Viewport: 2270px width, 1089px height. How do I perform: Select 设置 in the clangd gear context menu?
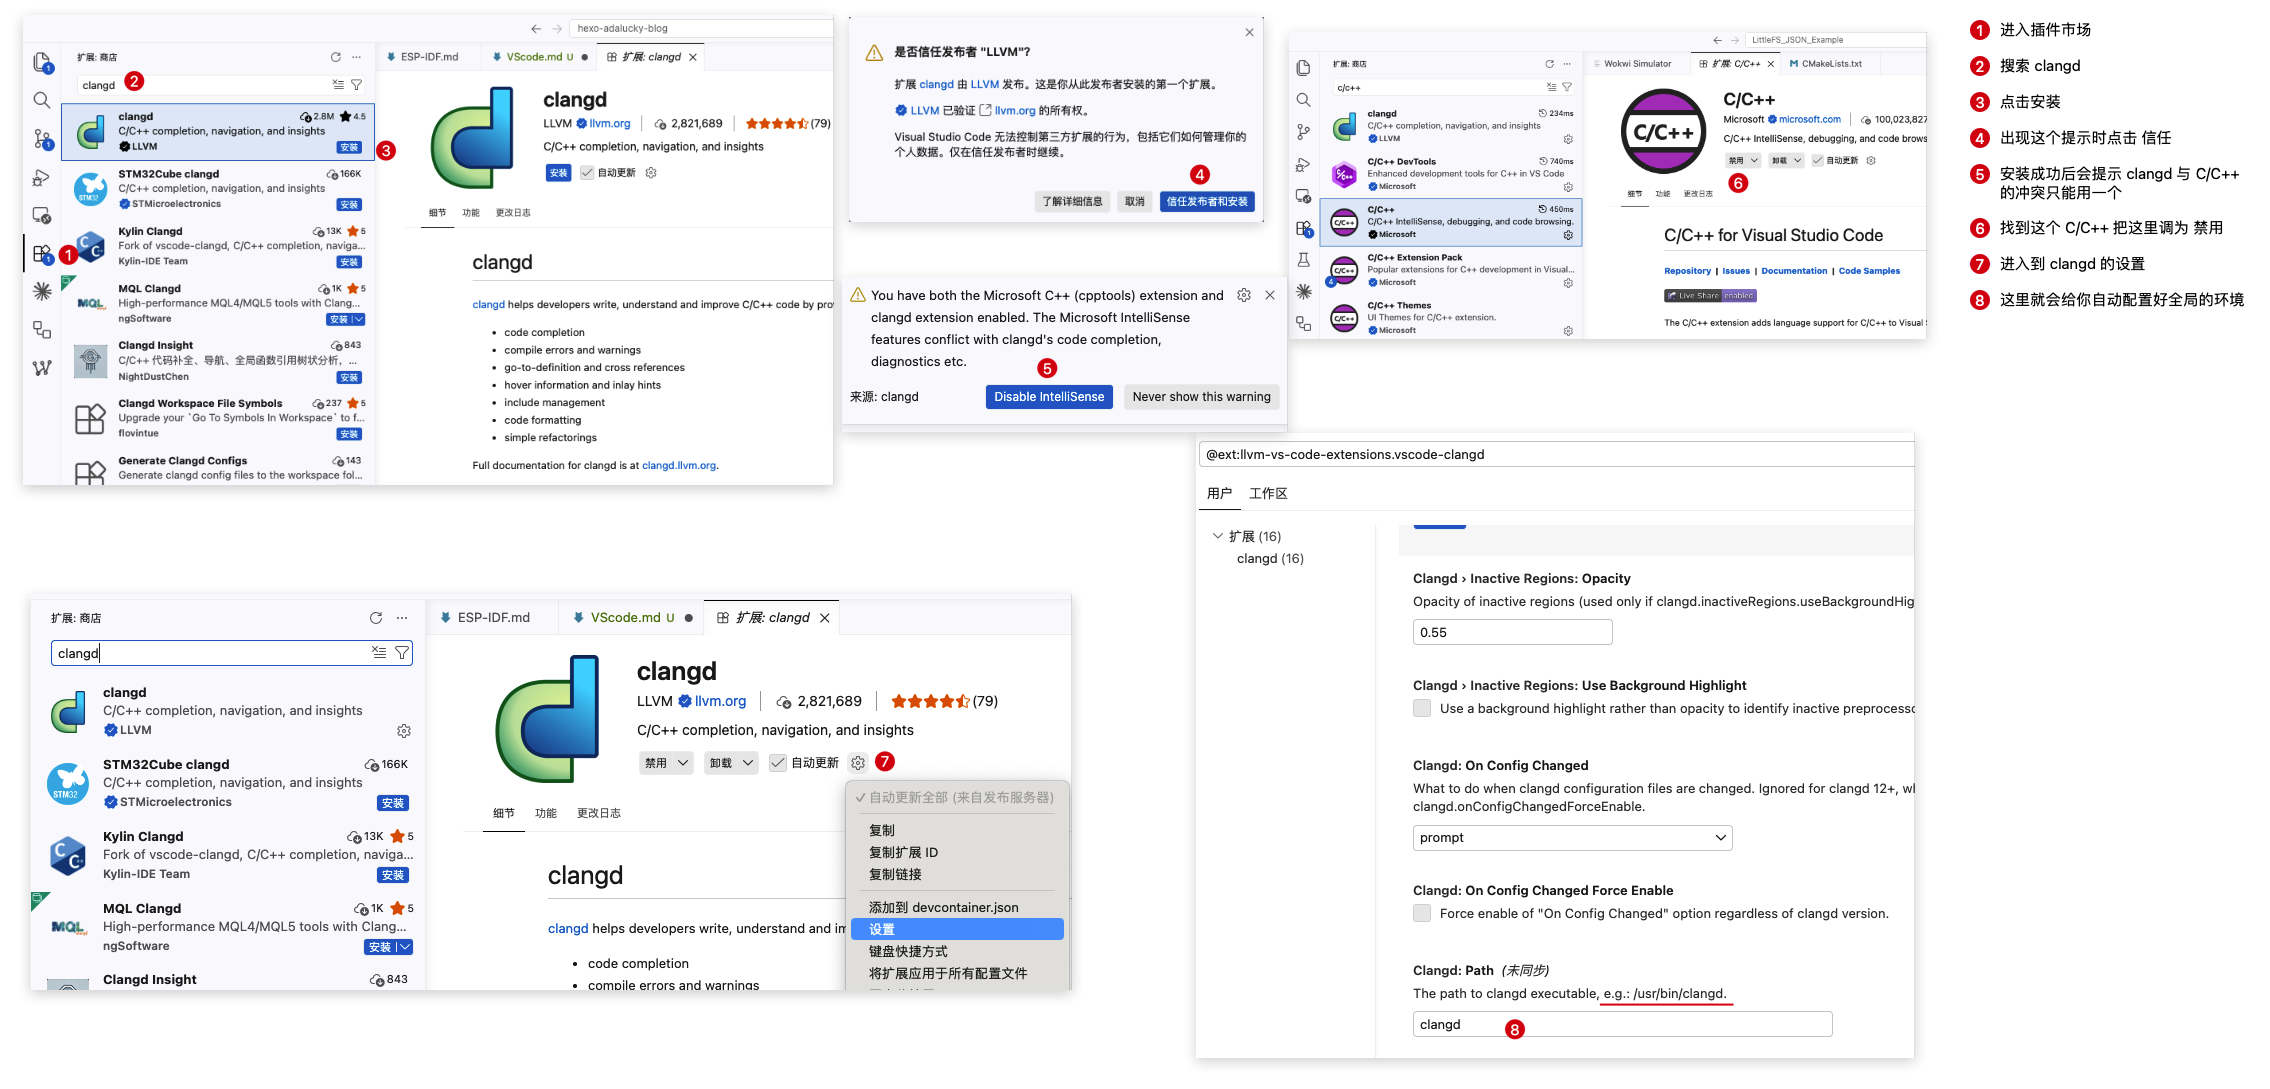pyautogui.click(x=957, y=929)
